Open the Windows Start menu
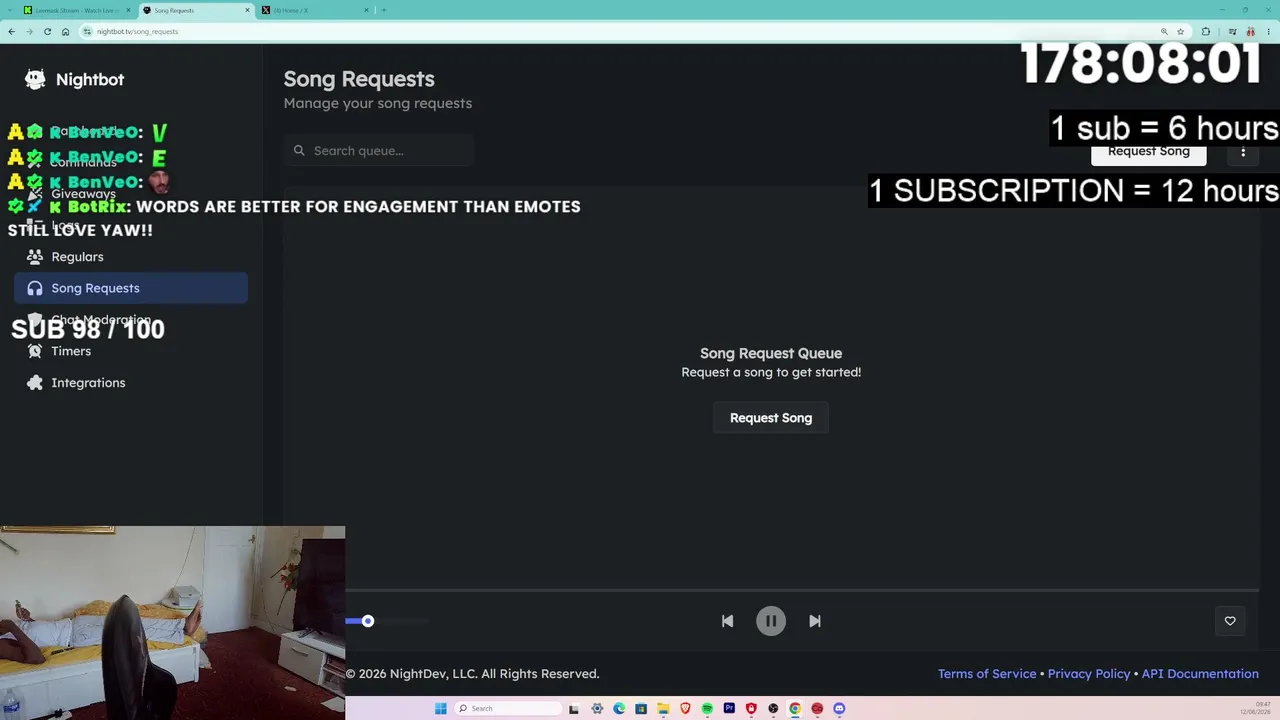 tap(441, 708)
